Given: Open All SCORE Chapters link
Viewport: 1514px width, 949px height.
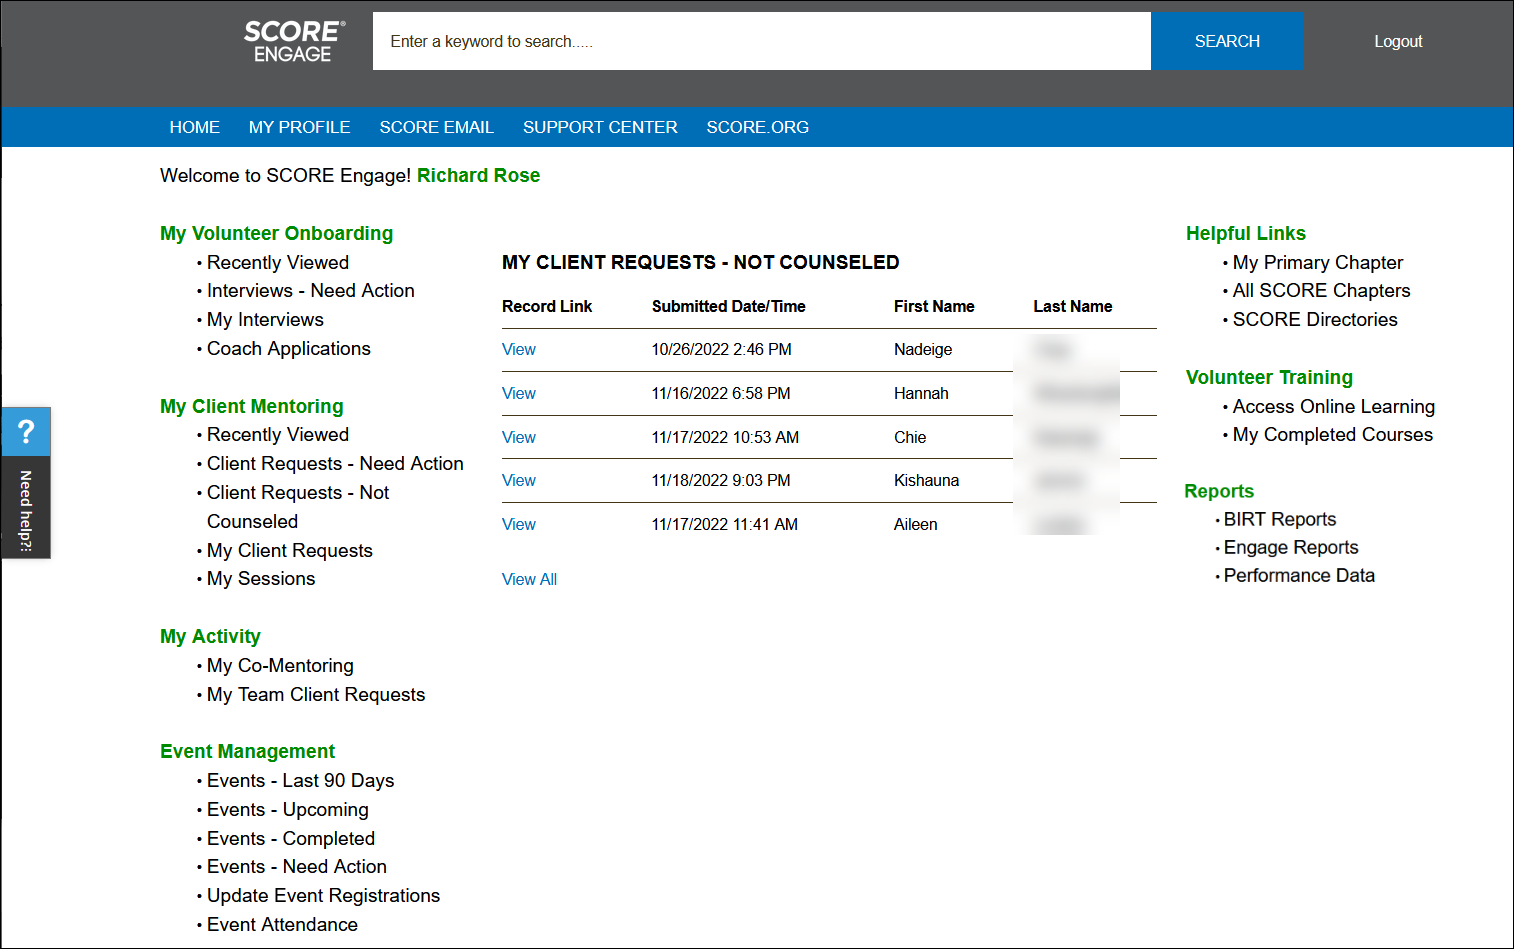Looking at the screenshot, I should (x=1321, y=290).
